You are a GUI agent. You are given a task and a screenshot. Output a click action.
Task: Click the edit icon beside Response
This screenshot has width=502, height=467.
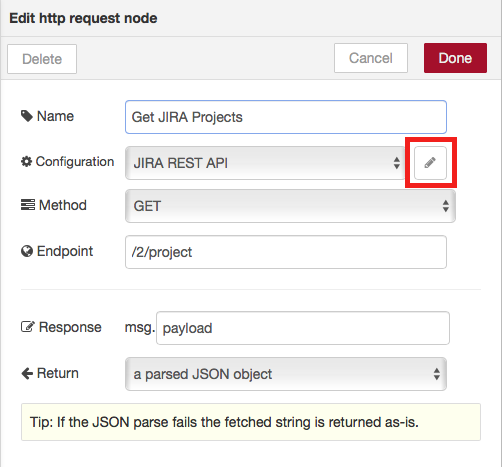click(28, 327)
